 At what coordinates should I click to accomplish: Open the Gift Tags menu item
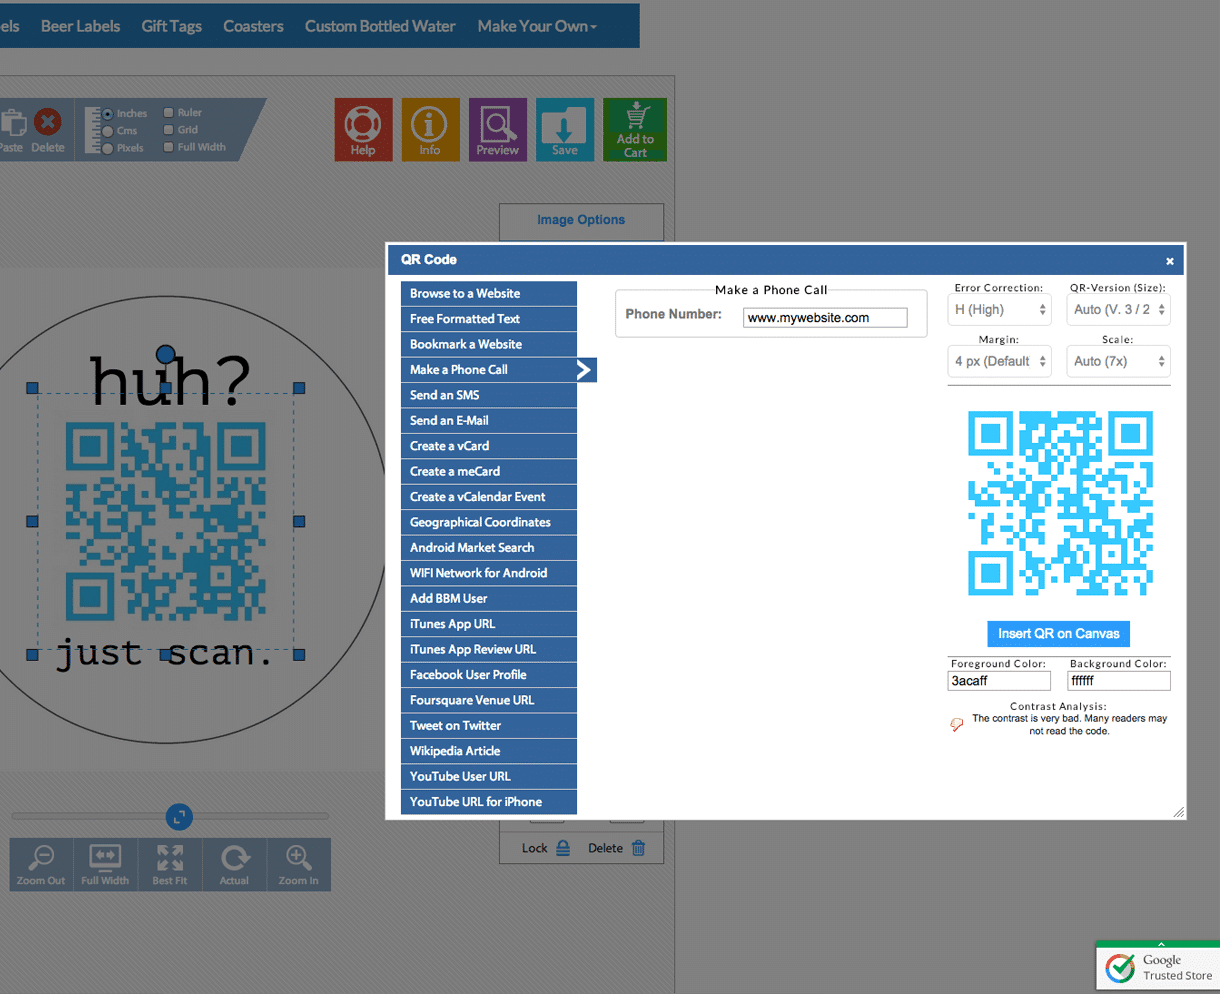171,26
